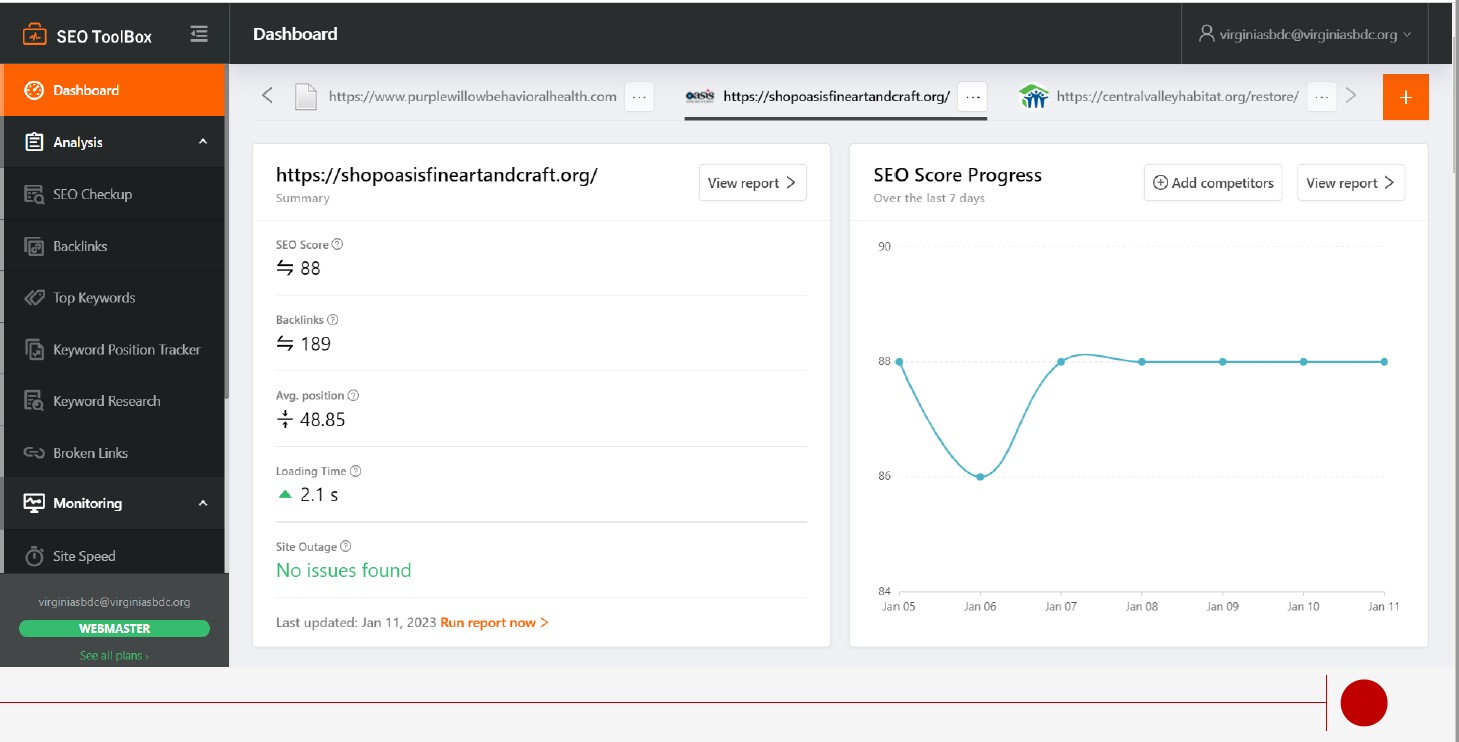Click the Backlinks value 189

click(315, 344)
